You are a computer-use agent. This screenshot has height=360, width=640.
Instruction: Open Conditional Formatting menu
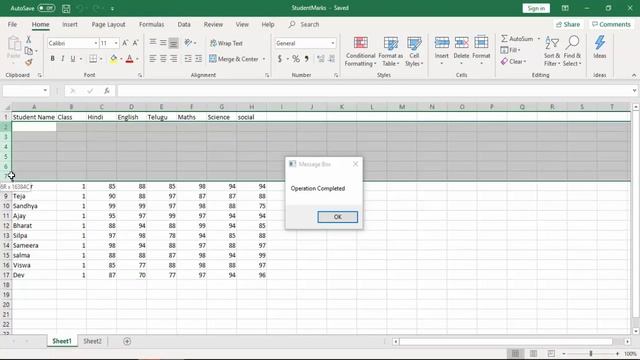(x=360, y=51)
